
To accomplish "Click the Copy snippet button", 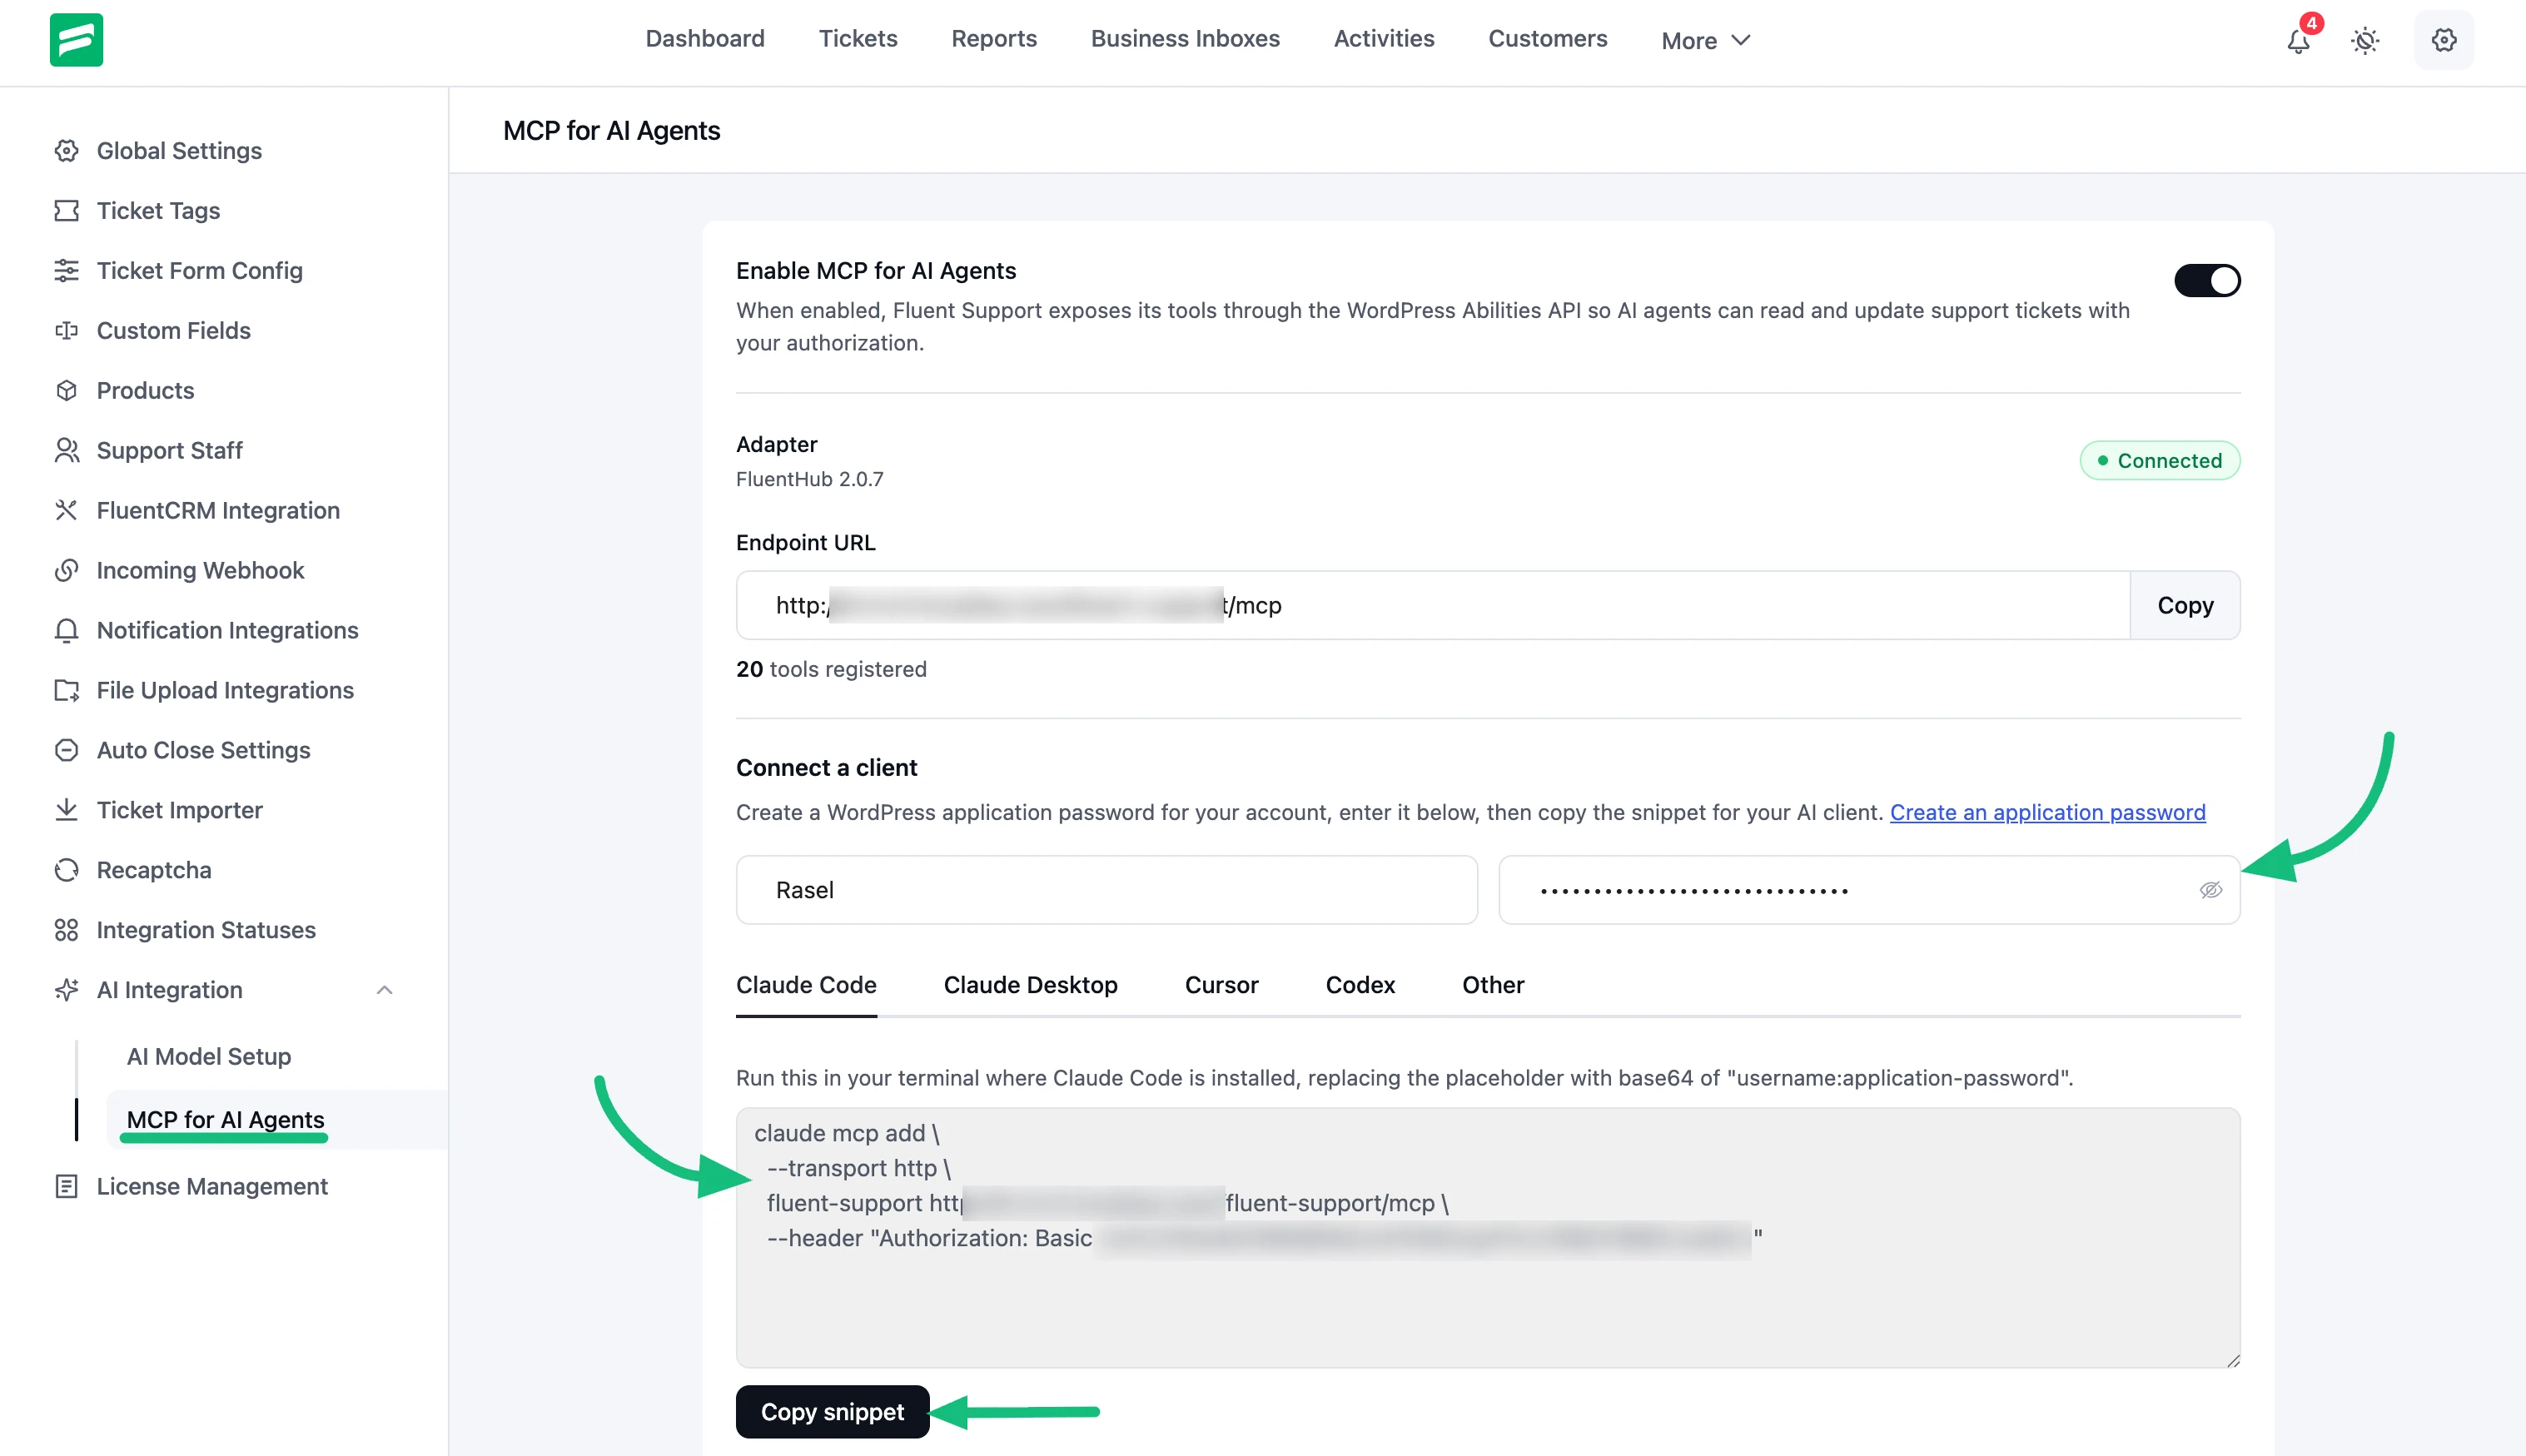I will coord(832,1412).
